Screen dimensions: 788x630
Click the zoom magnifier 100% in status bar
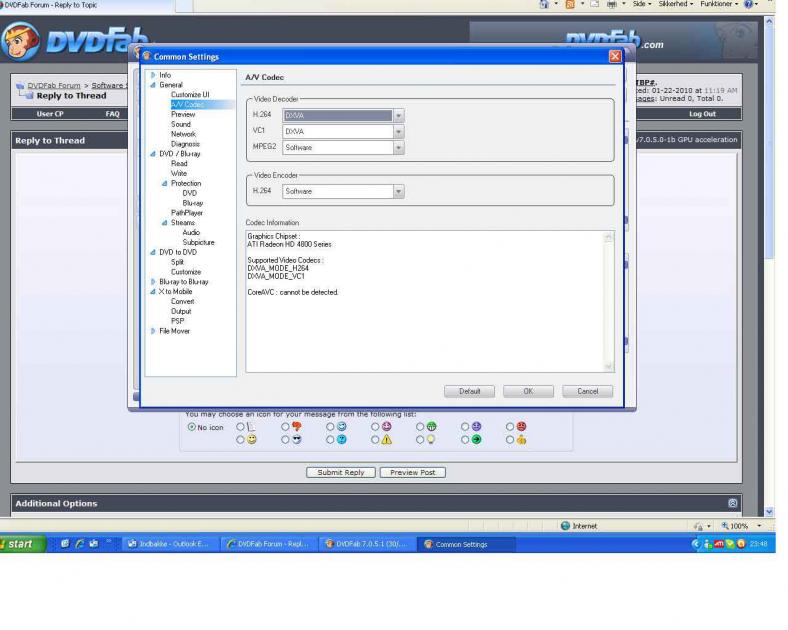pos(735,526)
